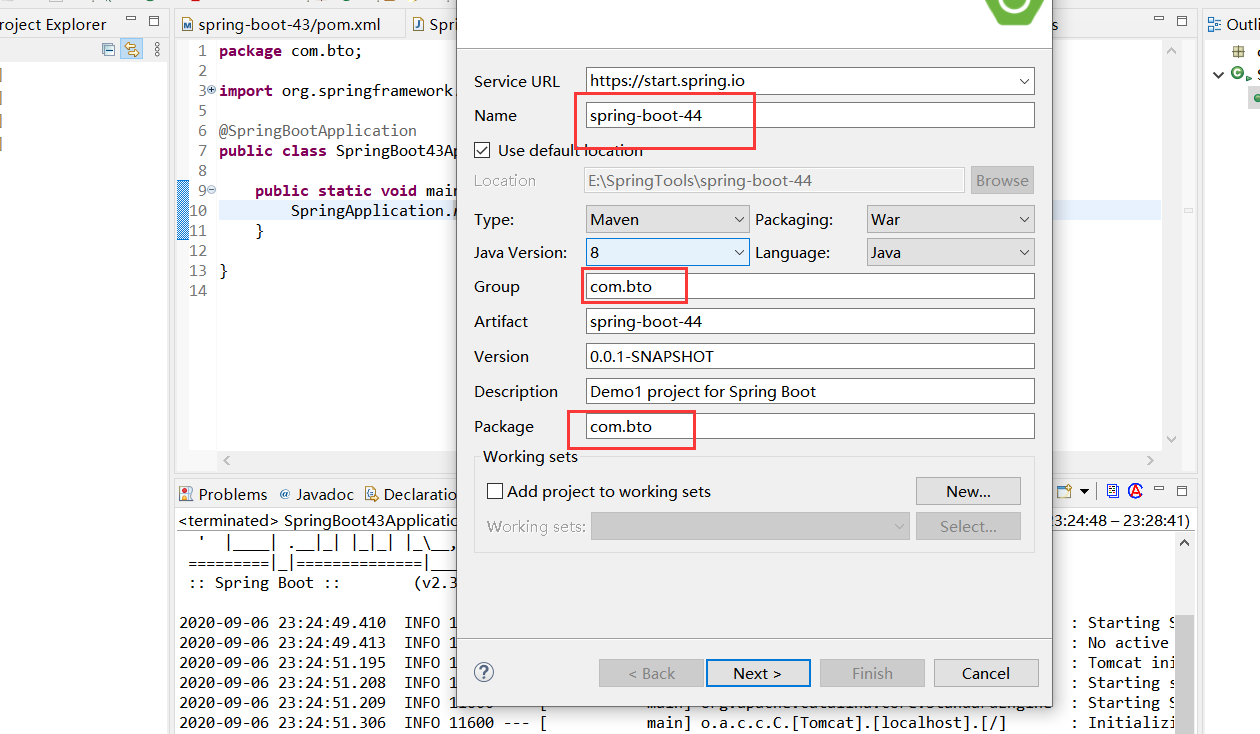Switch to the Declaration tab
The image size is (1260, 734).
(x=412, y=494)
